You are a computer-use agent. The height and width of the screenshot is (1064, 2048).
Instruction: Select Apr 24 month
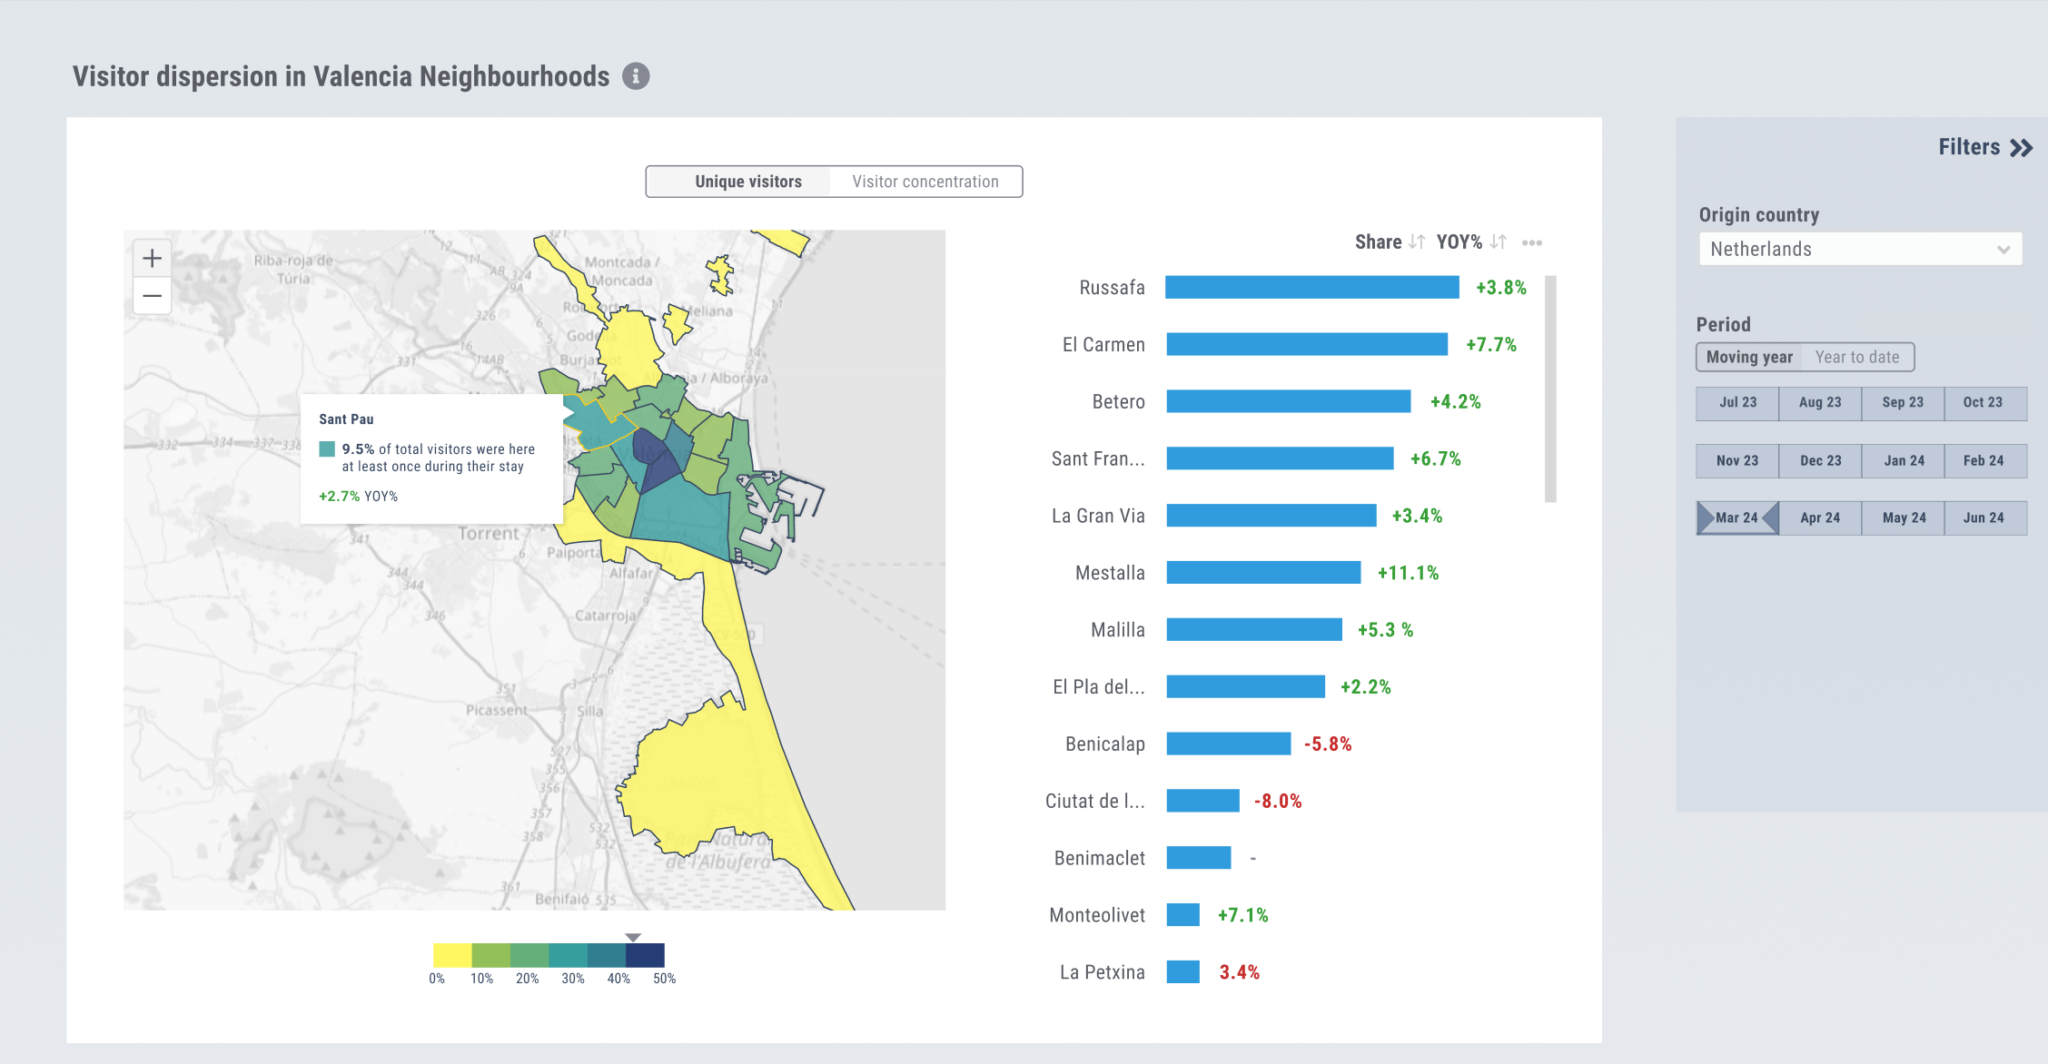[x=1820, y=518]
